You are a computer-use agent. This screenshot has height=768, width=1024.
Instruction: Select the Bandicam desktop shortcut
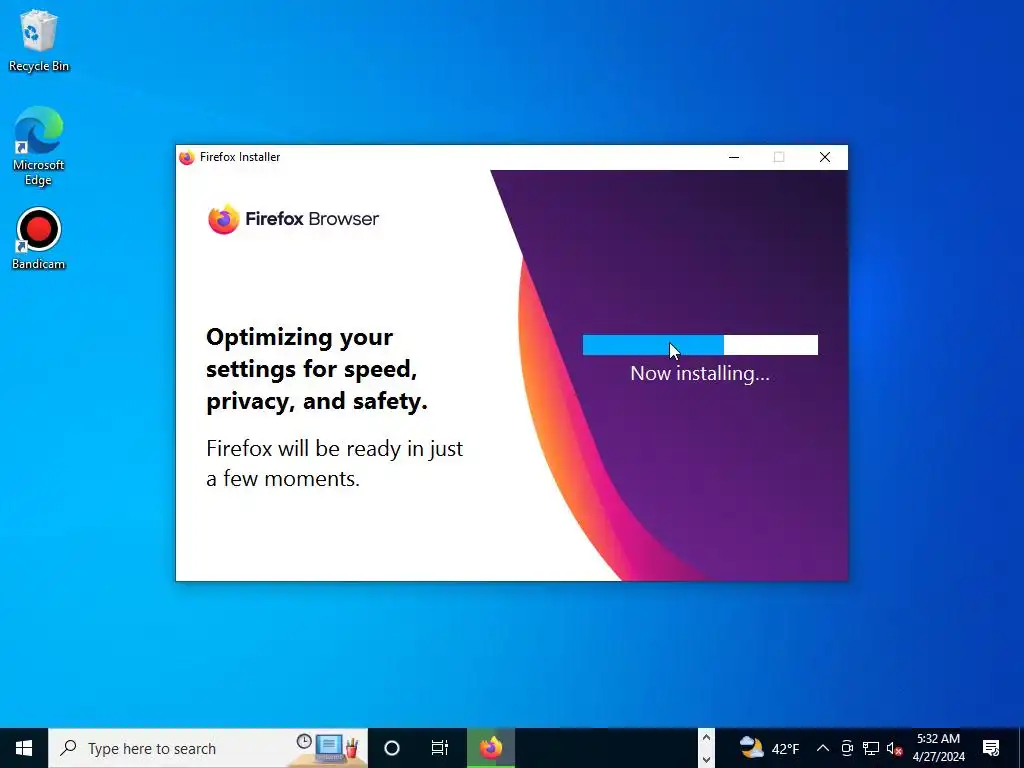(39, 238)
